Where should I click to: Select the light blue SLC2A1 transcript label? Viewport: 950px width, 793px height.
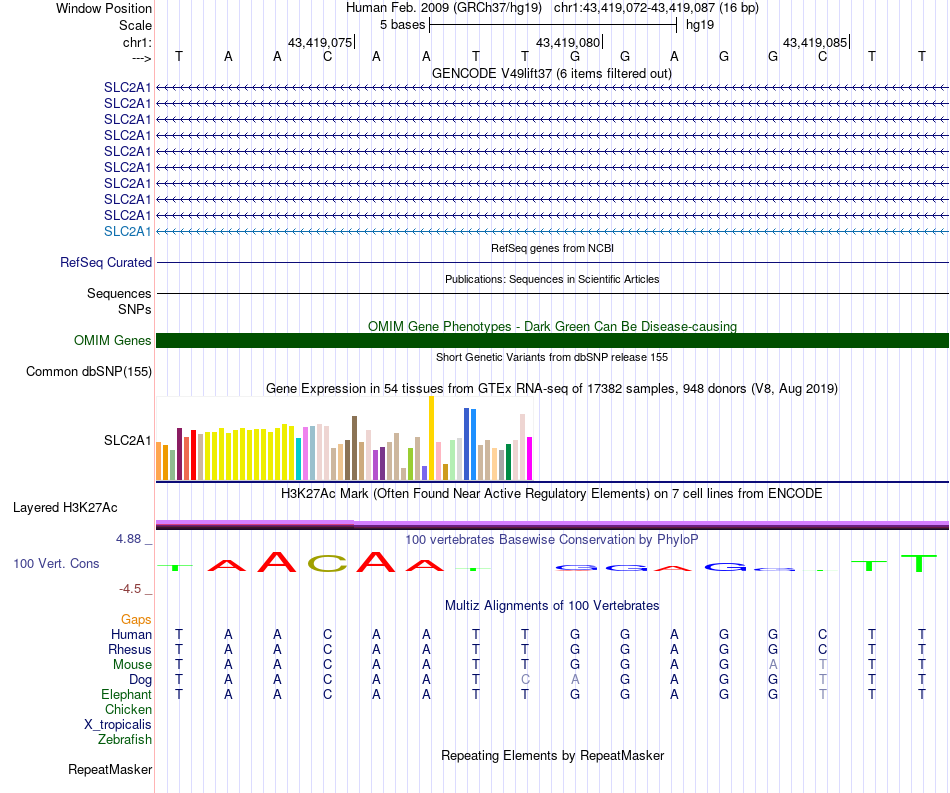[127, 231]
